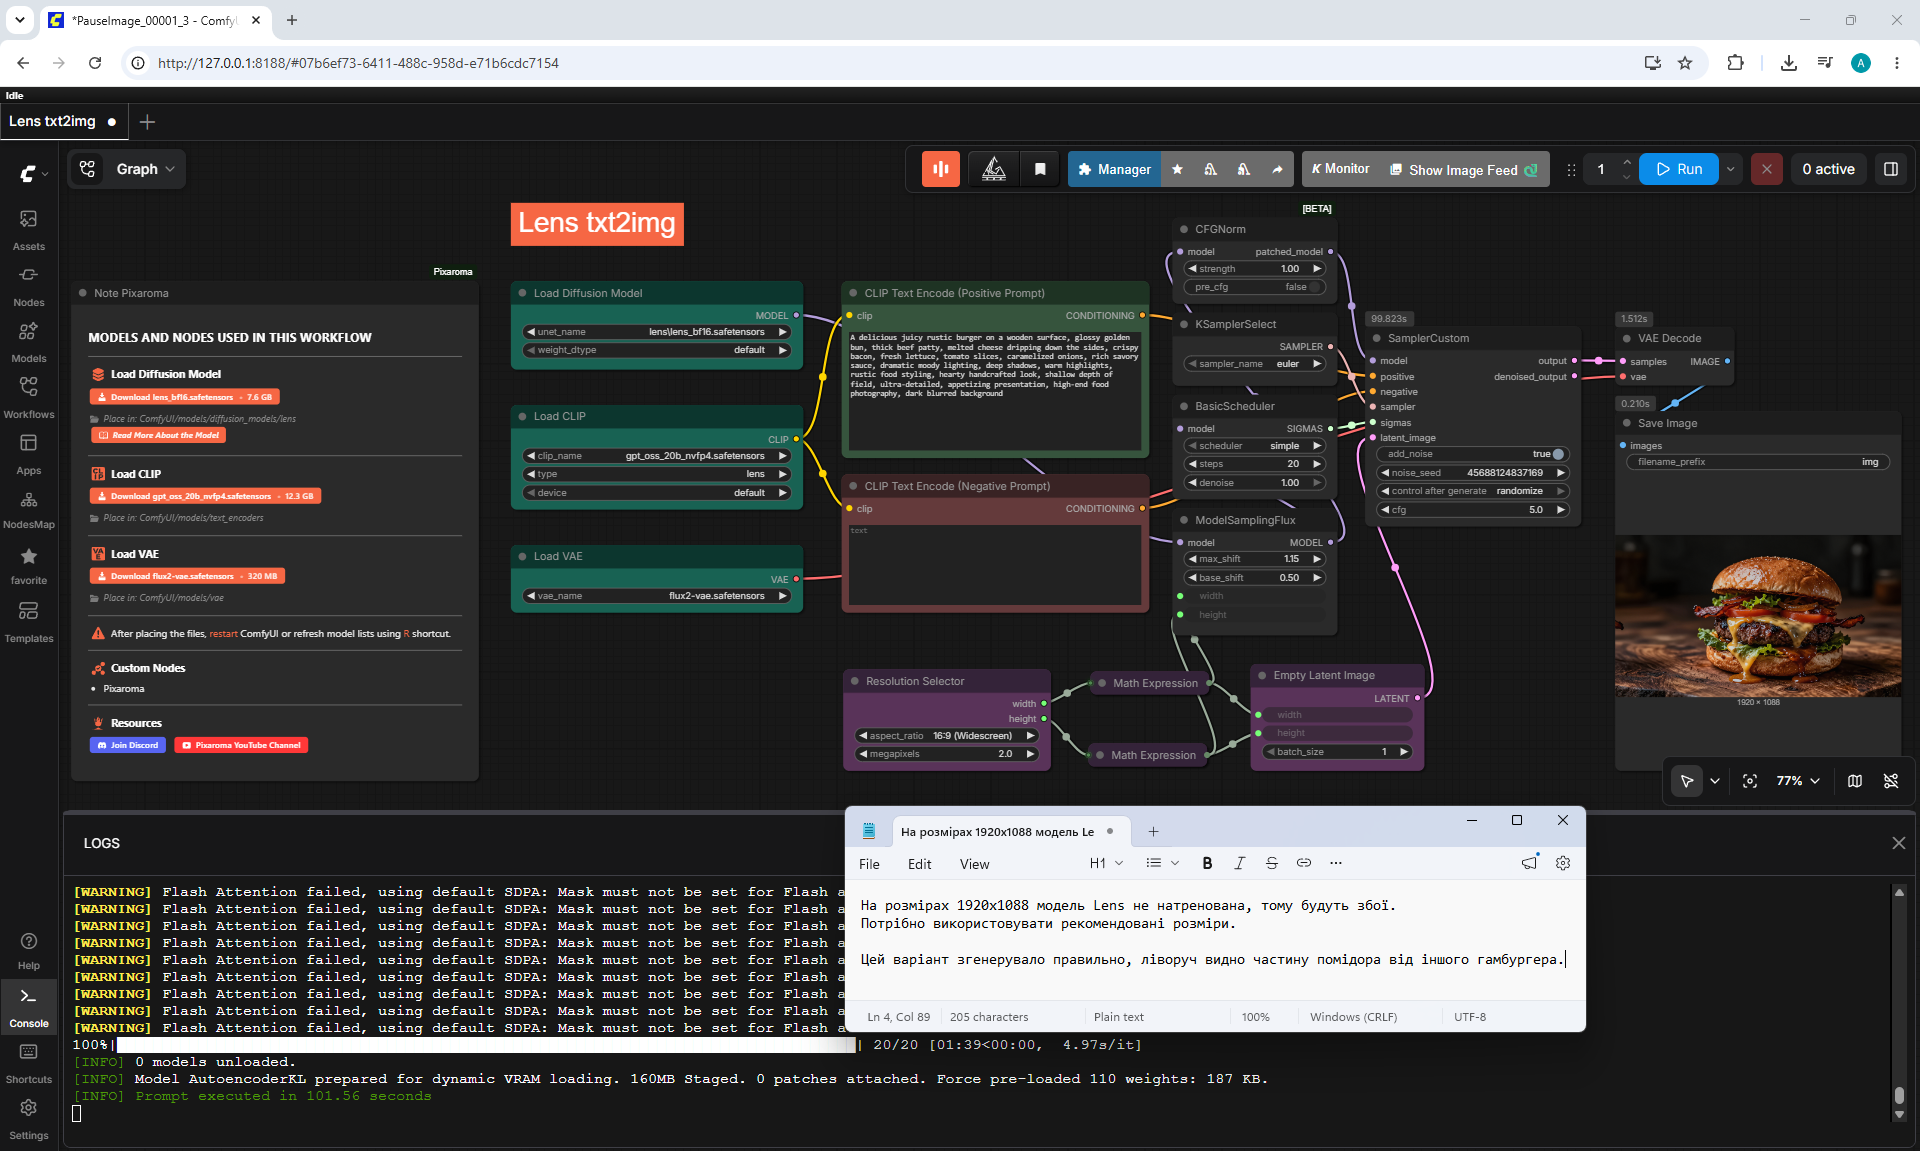Open the Notepad Edit menu
The height and width of the screenshot is (1151, 1920).
[919, 864]
